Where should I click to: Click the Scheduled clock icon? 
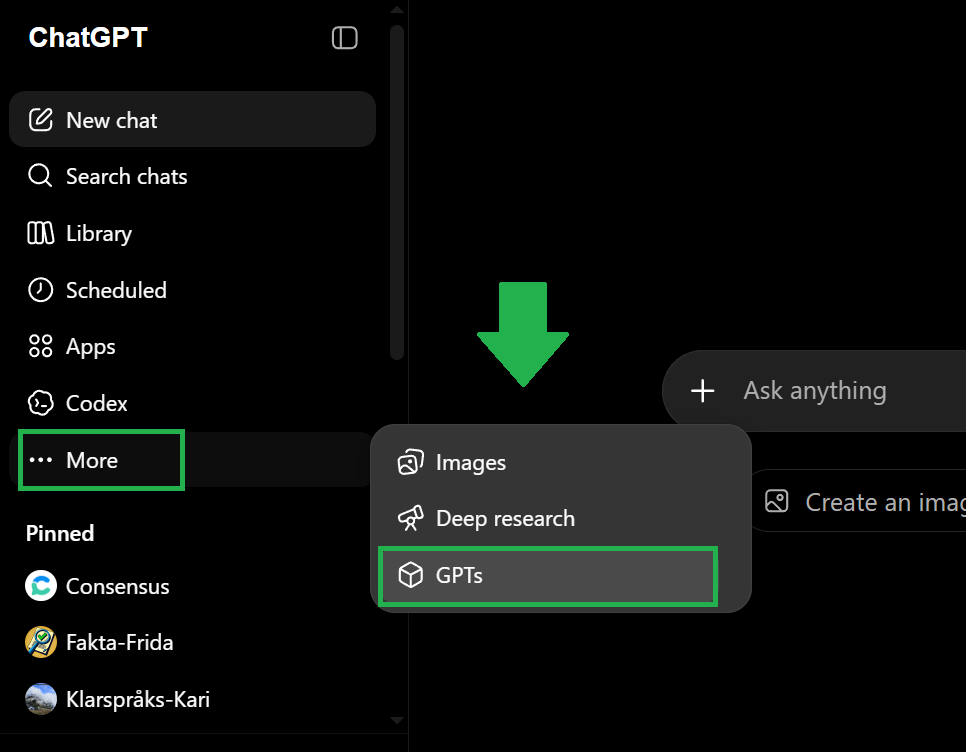click(41, 290)
